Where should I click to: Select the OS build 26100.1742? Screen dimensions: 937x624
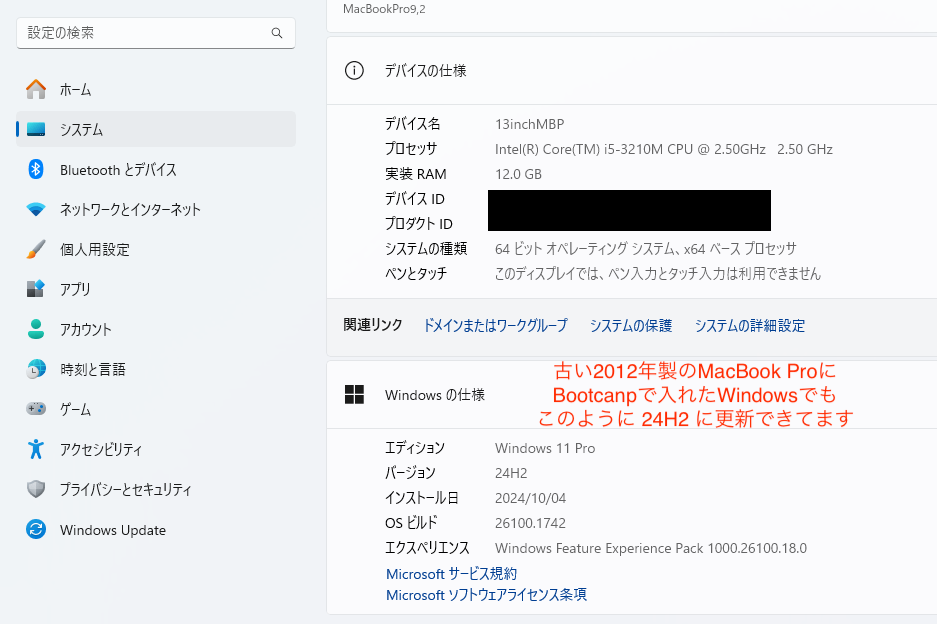coord(530,524)
